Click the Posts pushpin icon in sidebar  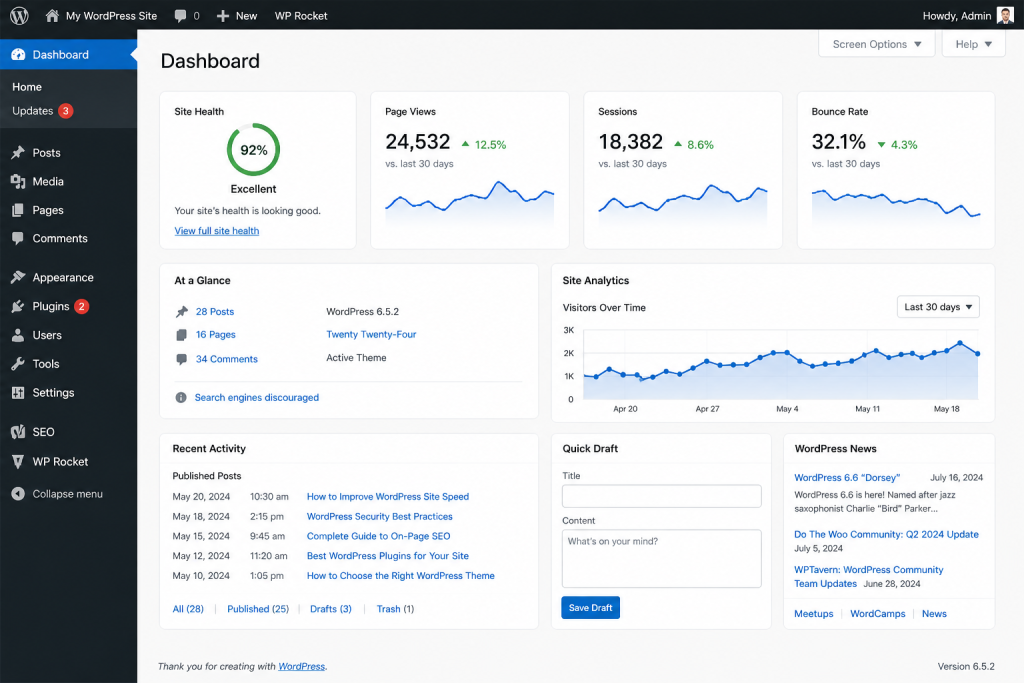click(x=18, y=153)
